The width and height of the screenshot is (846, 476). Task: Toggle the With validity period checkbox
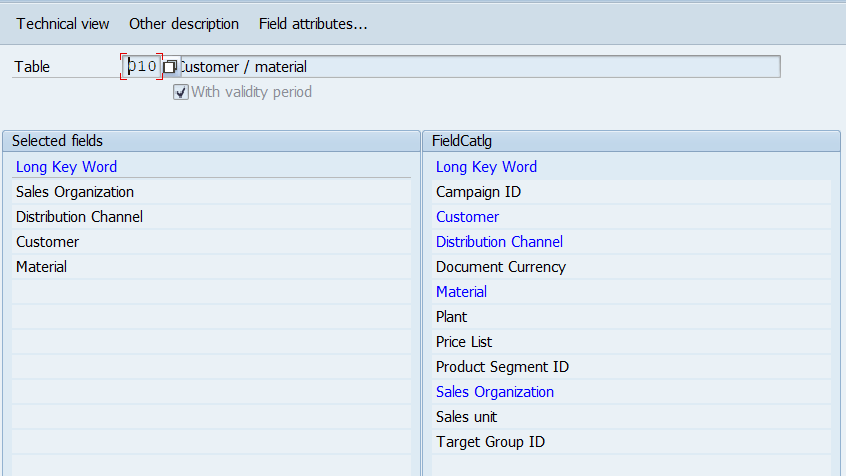pyautogui.click(x=181, y=92)
